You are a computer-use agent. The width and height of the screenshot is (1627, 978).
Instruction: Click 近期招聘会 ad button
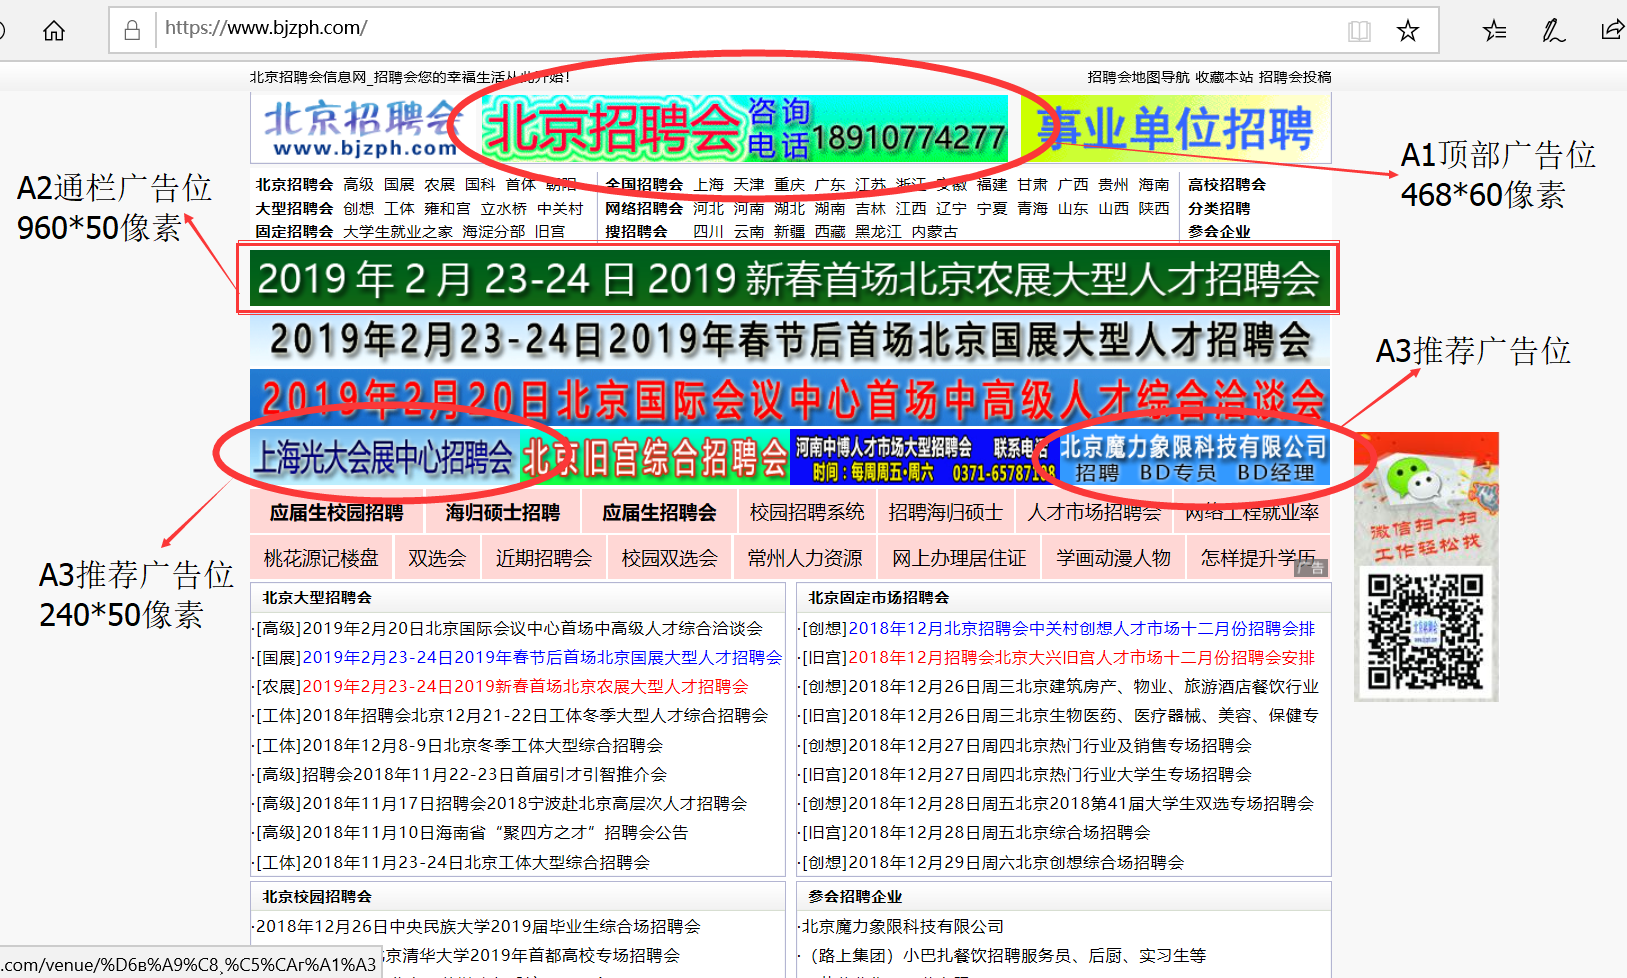click(544, 558)
